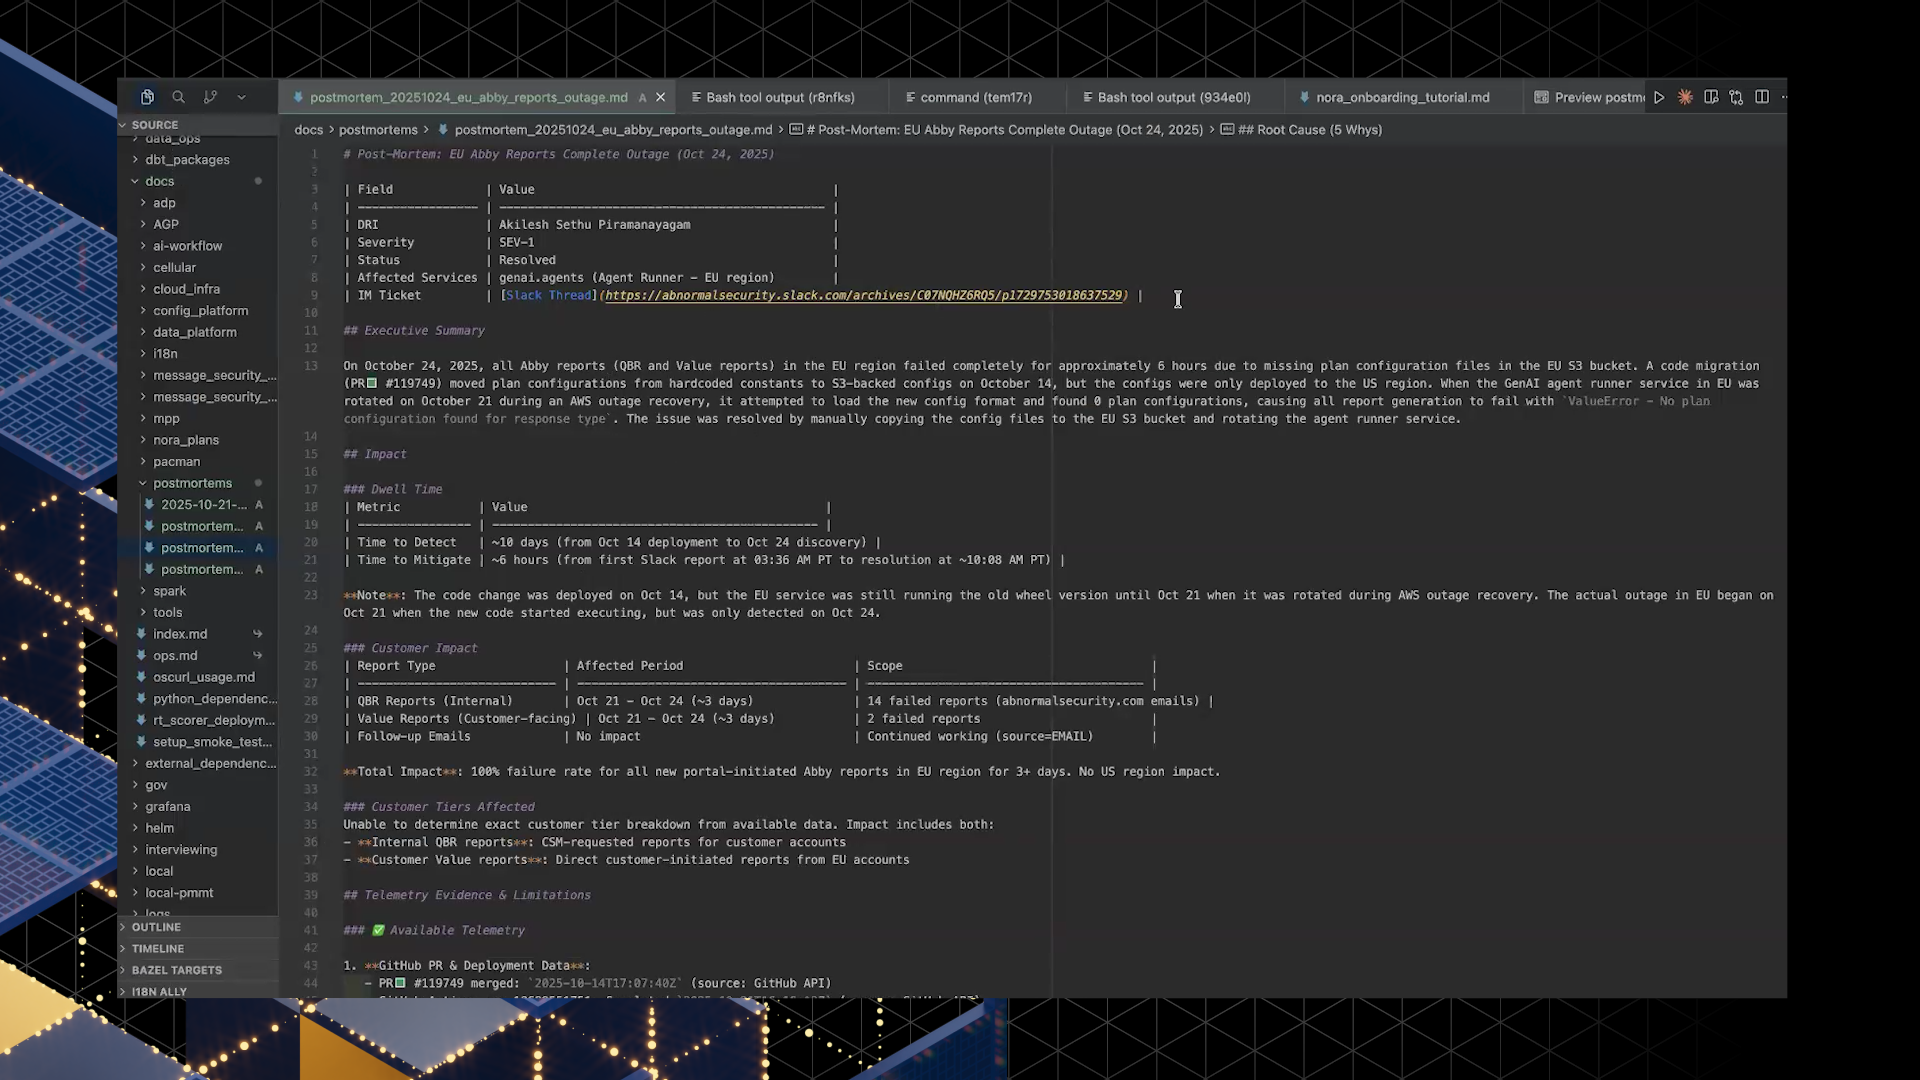This screenshot has width=1920, height=1080.
Task: Open rt_scorer_deploym... file icon
Action: pos(141,720)
